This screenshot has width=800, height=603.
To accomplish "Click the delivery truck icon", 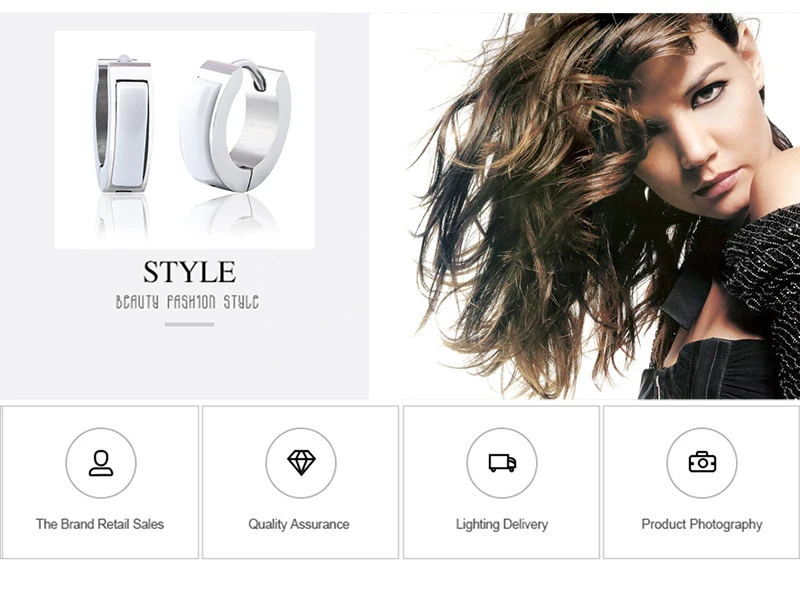I will (502, 463).
